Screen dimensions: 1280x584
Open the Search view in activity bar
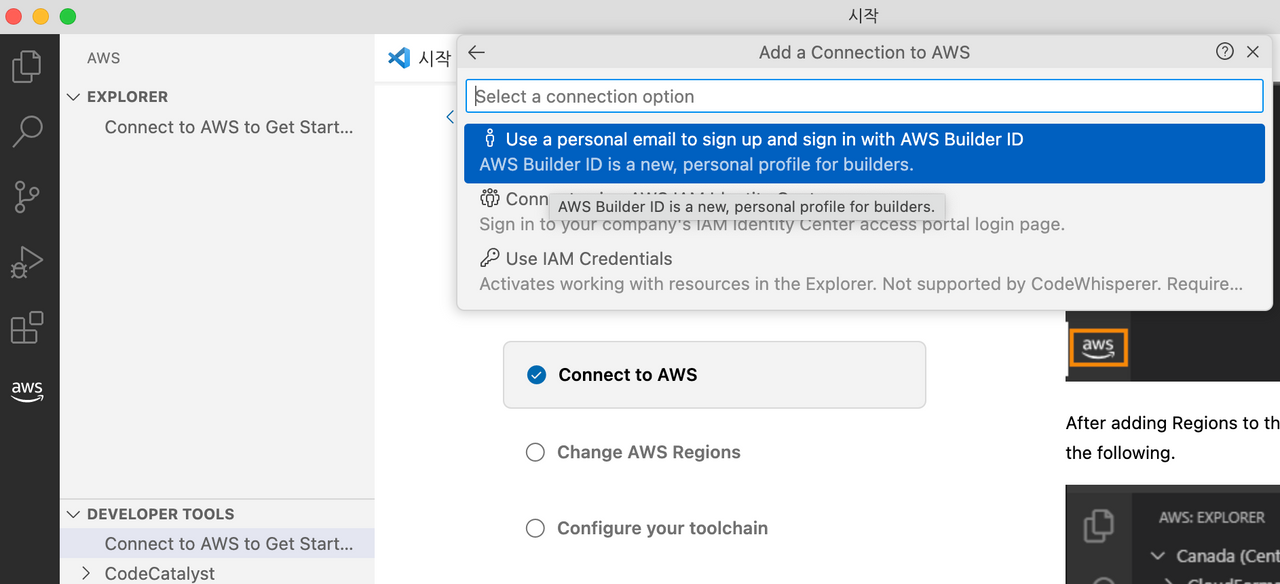click(27, 131)
